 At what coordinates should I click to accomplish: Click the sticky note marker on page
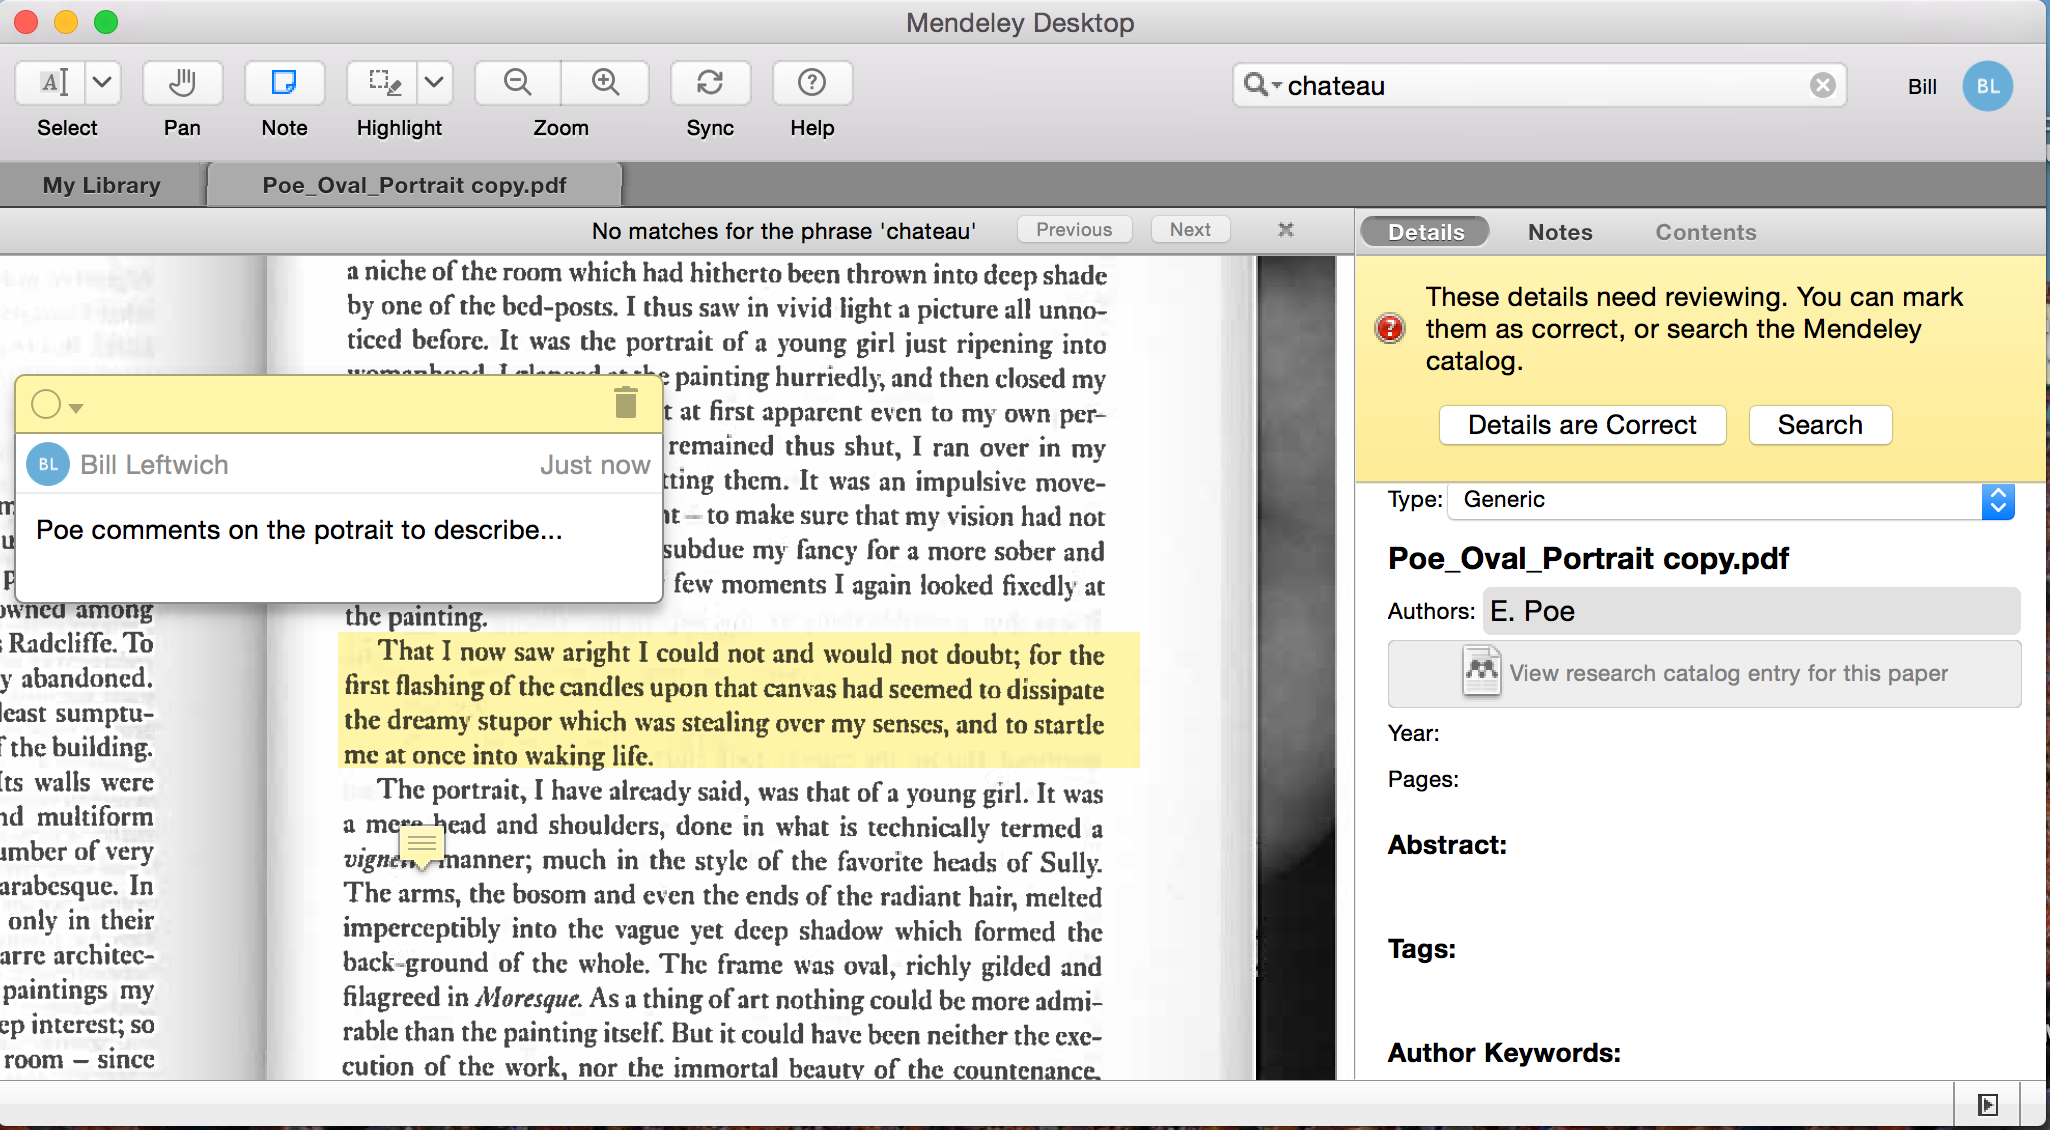pyautogui.click(x=422, y=846)
